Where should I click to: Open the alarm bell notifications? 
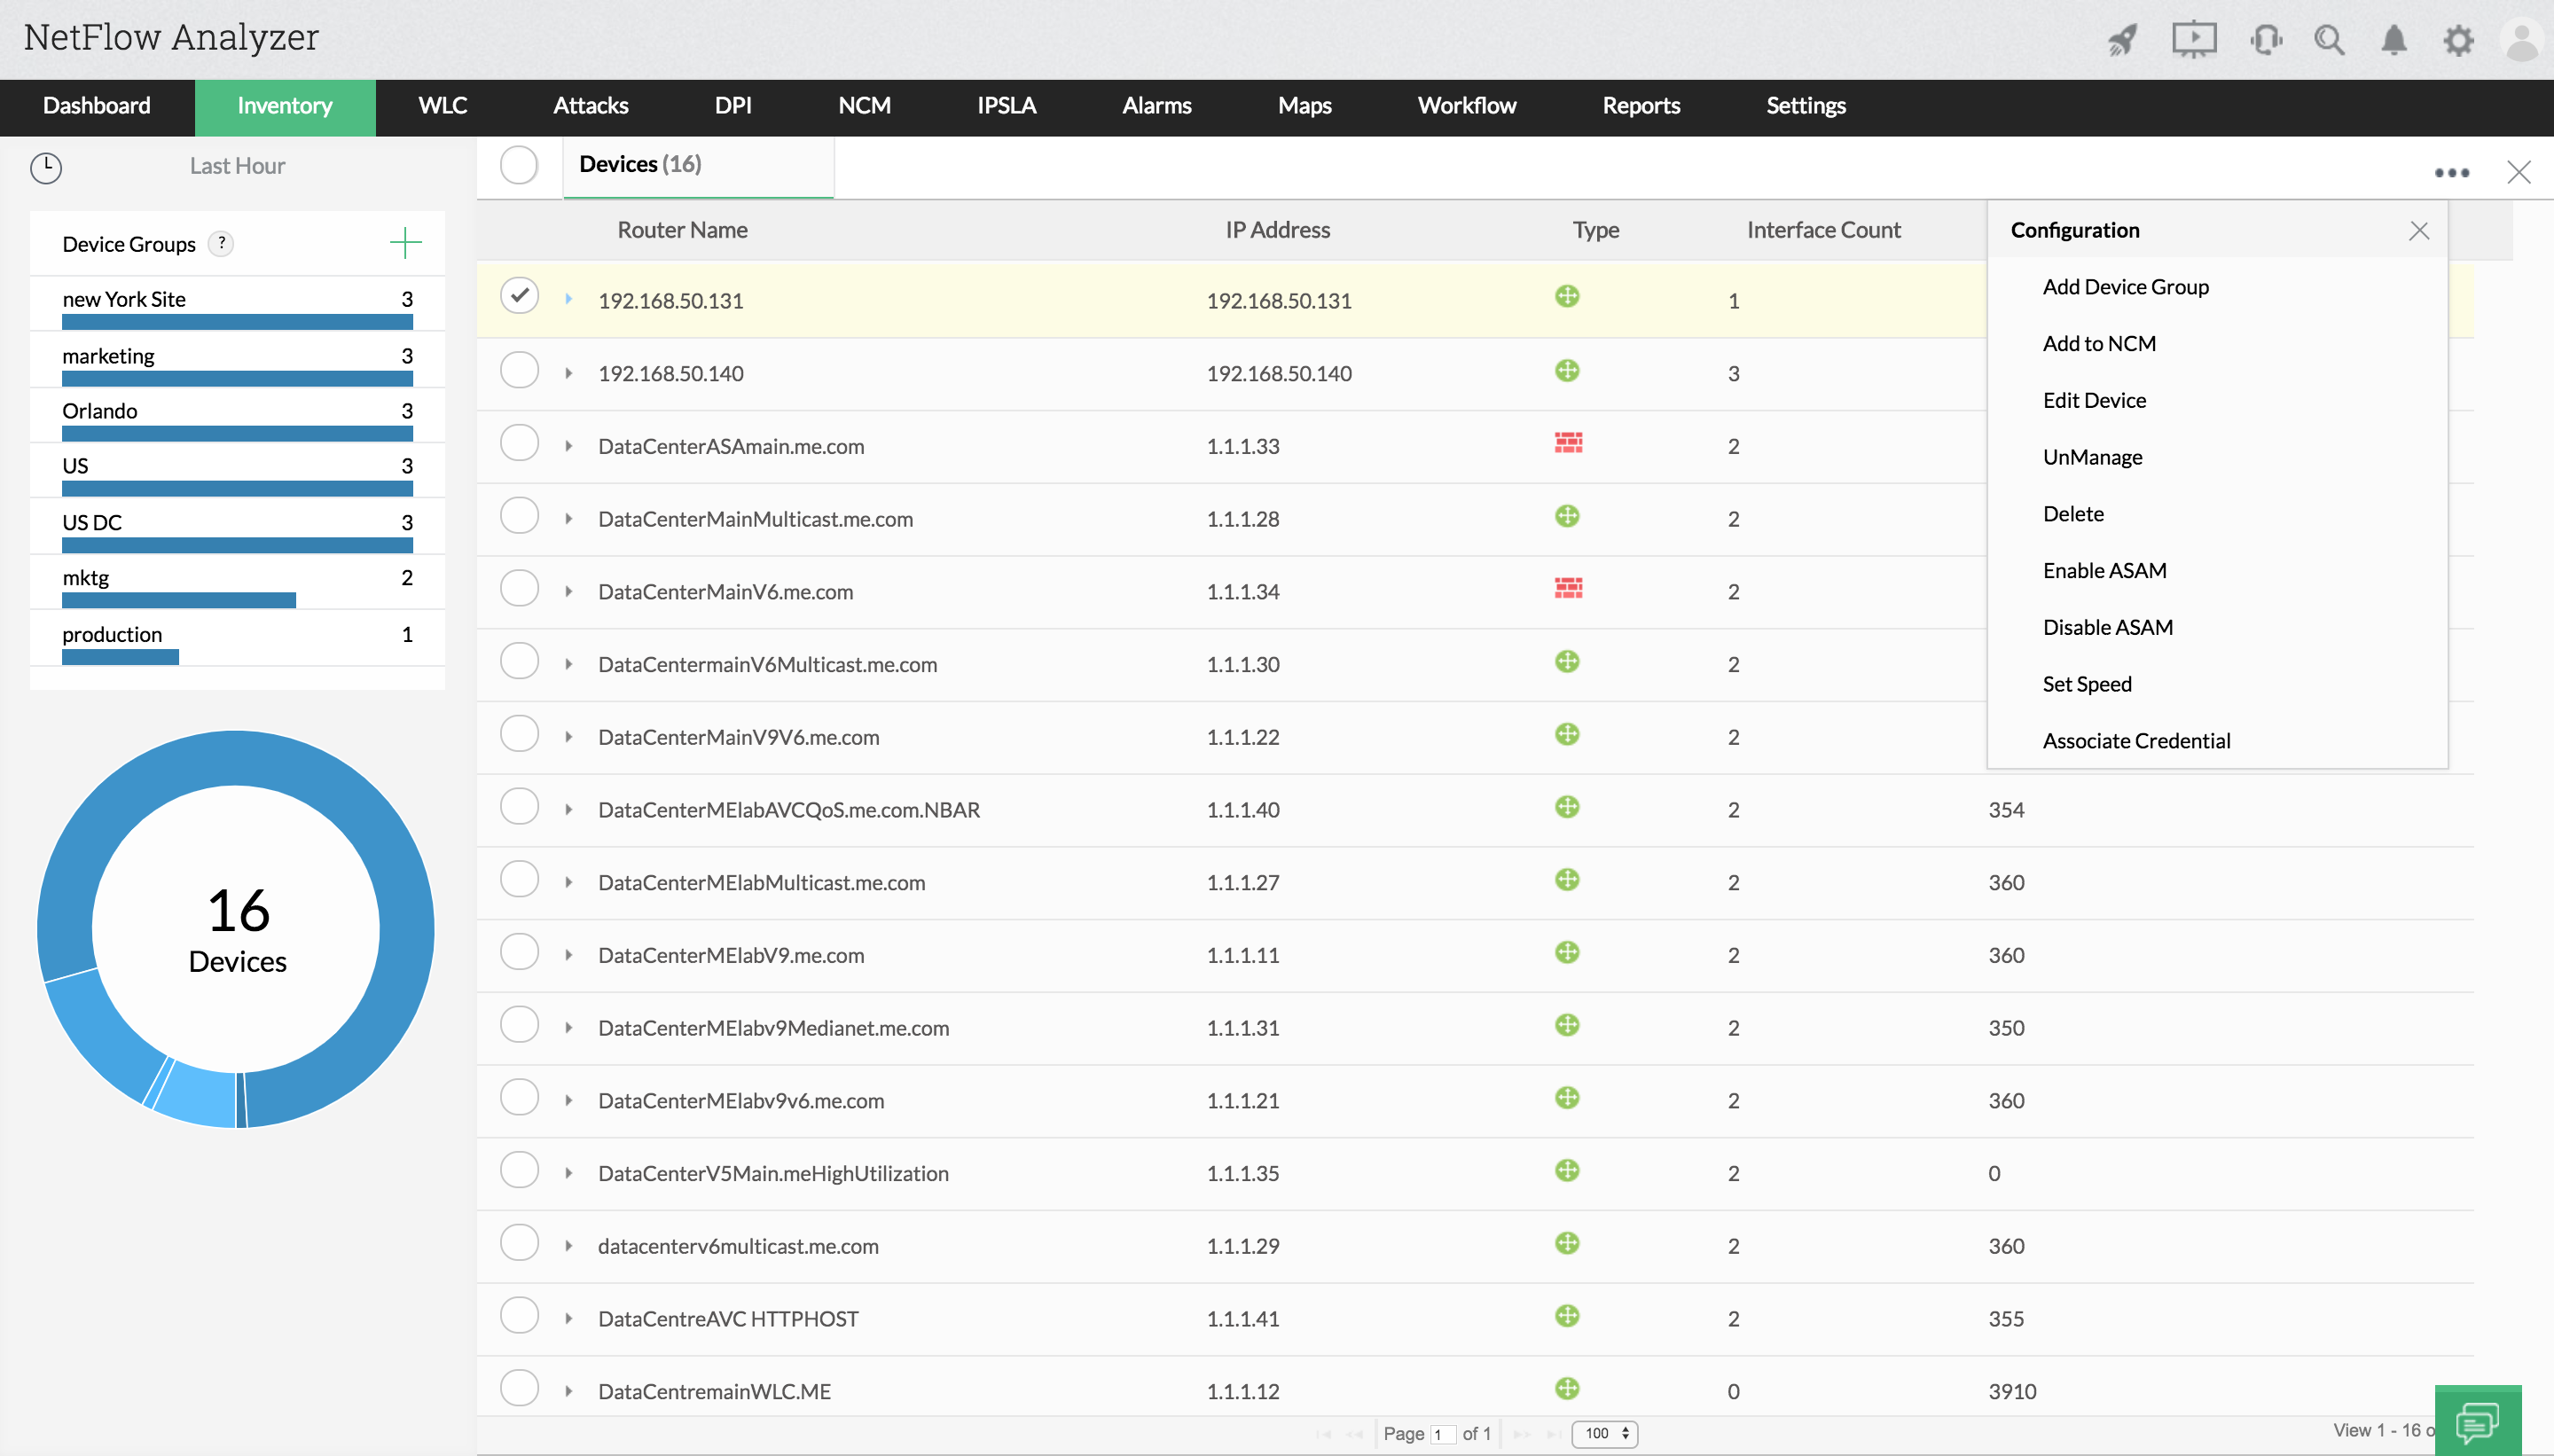(x=2394, y=40)
